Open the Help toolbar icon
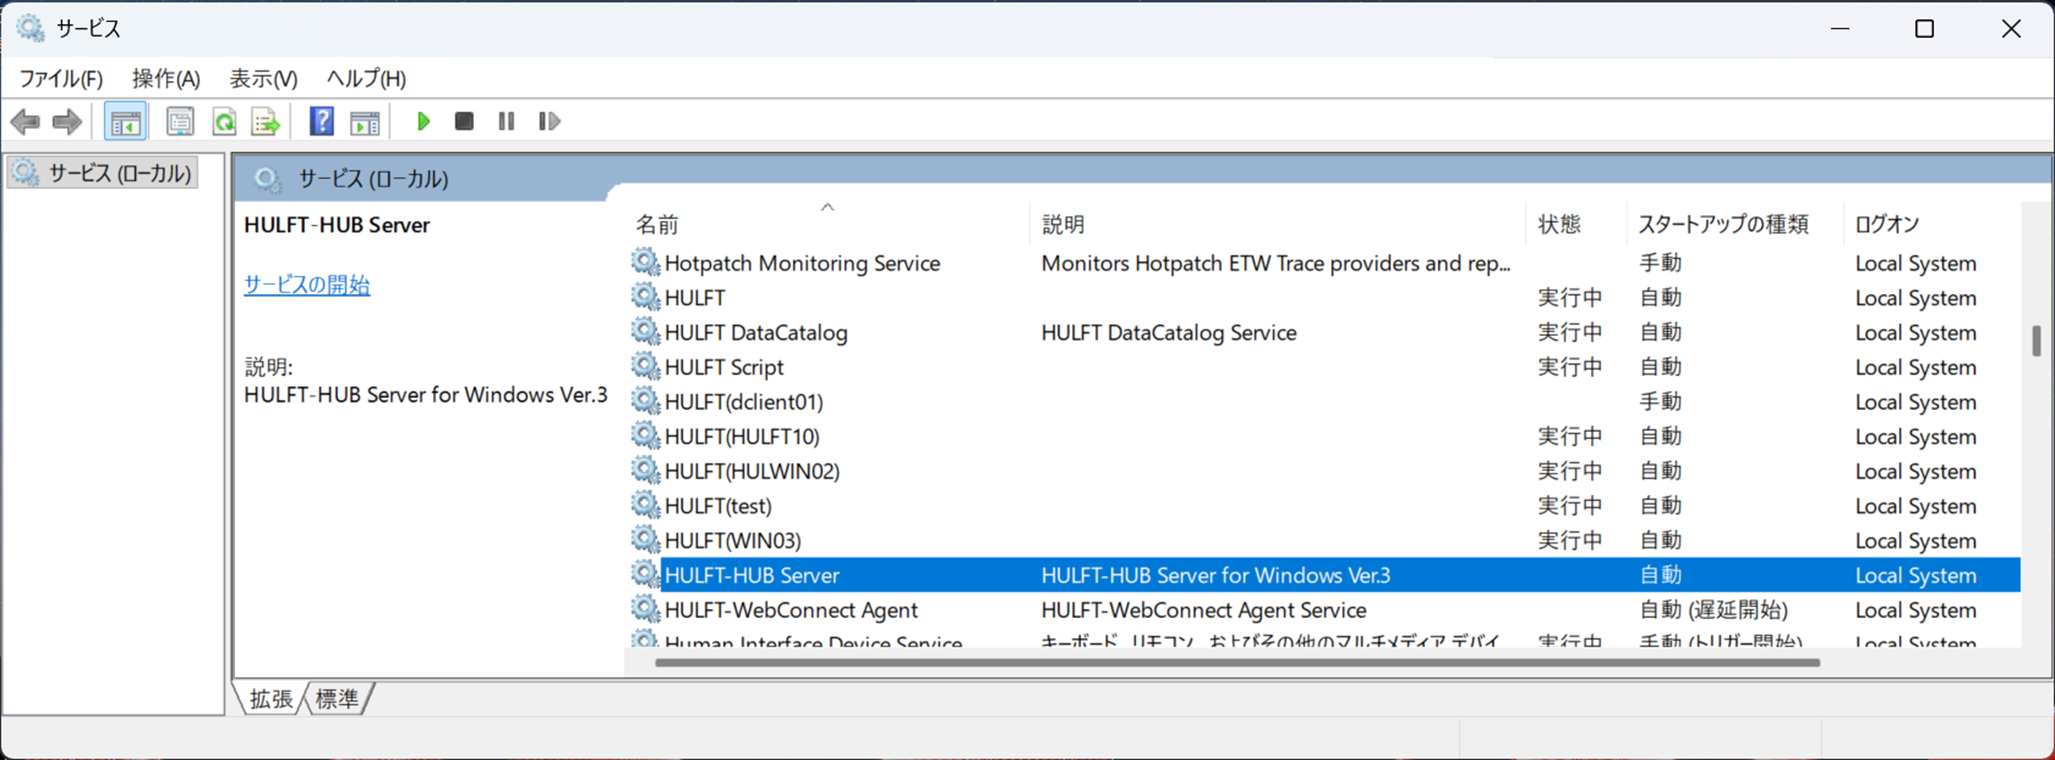The width and height of the screenshot is (2055, 760). [x=321, y=122]
